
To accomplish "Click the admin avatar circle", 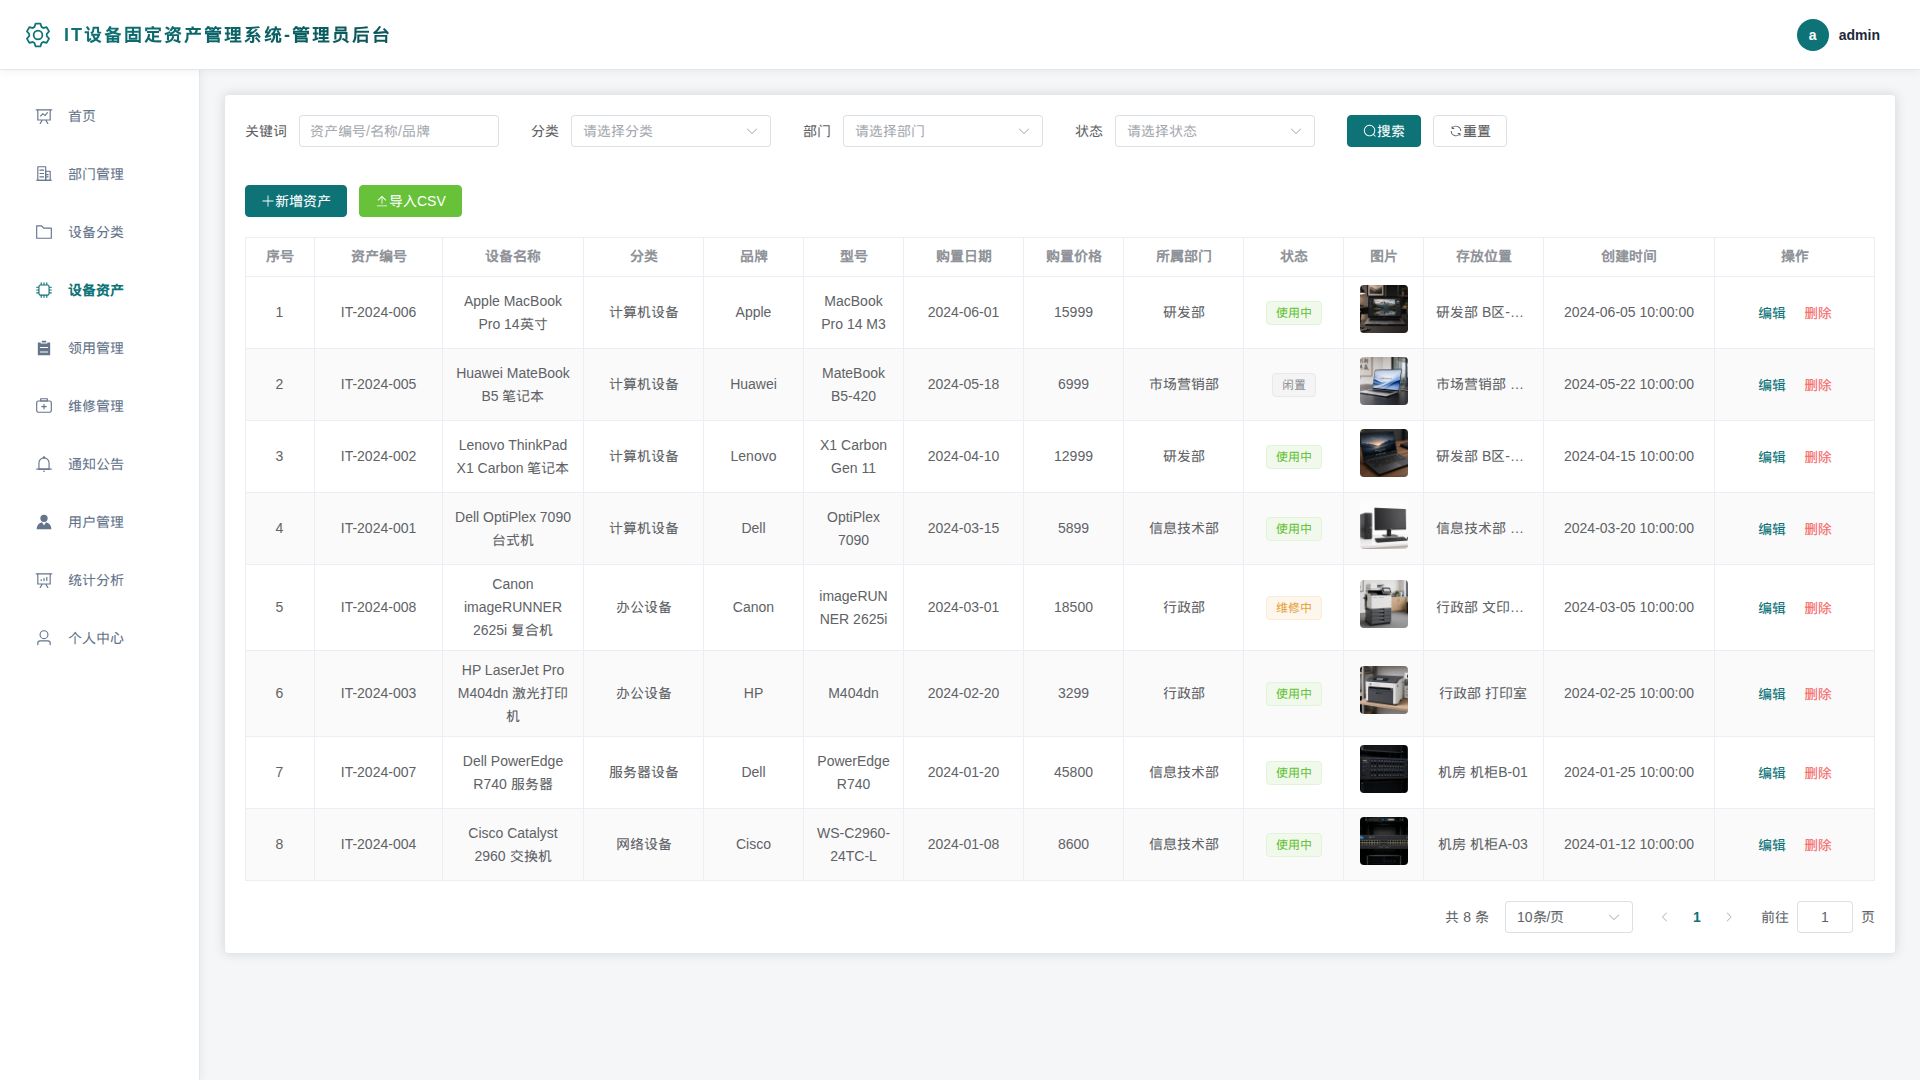I will pyautogui.click(x=1812, y=35).
